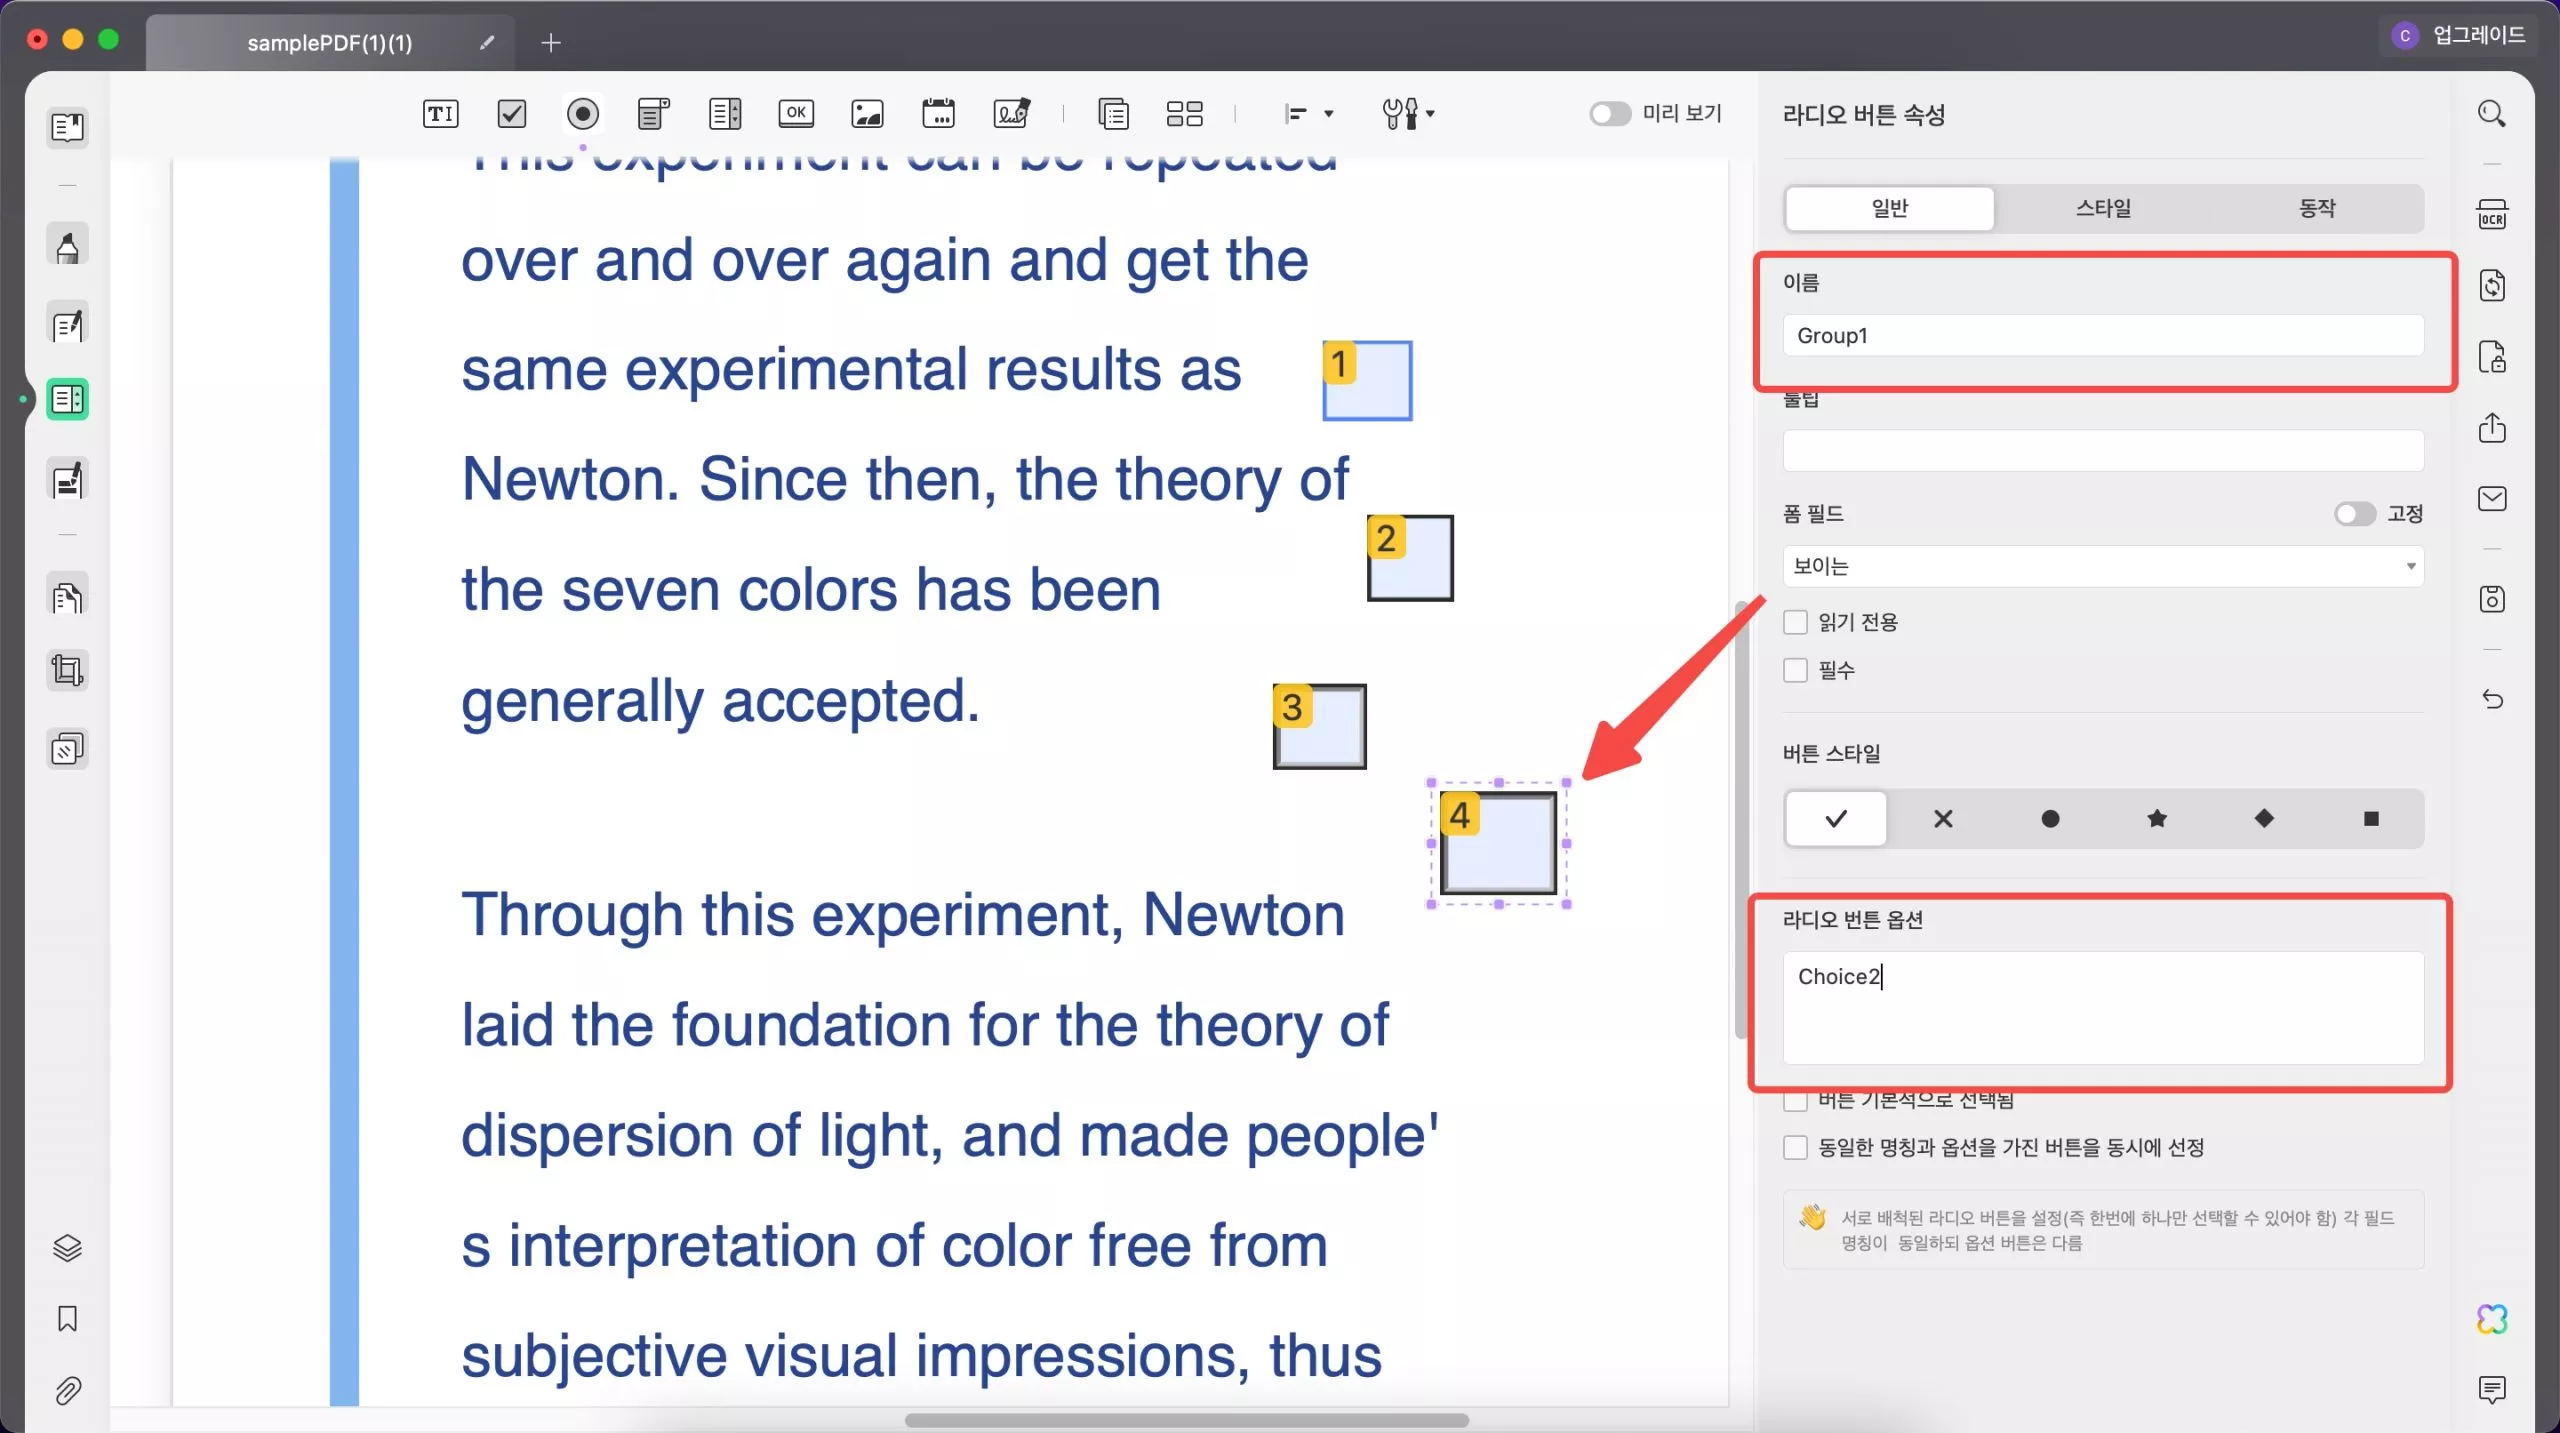Open a new tab with plus button

pyautogui.click(x=550, y=43)
